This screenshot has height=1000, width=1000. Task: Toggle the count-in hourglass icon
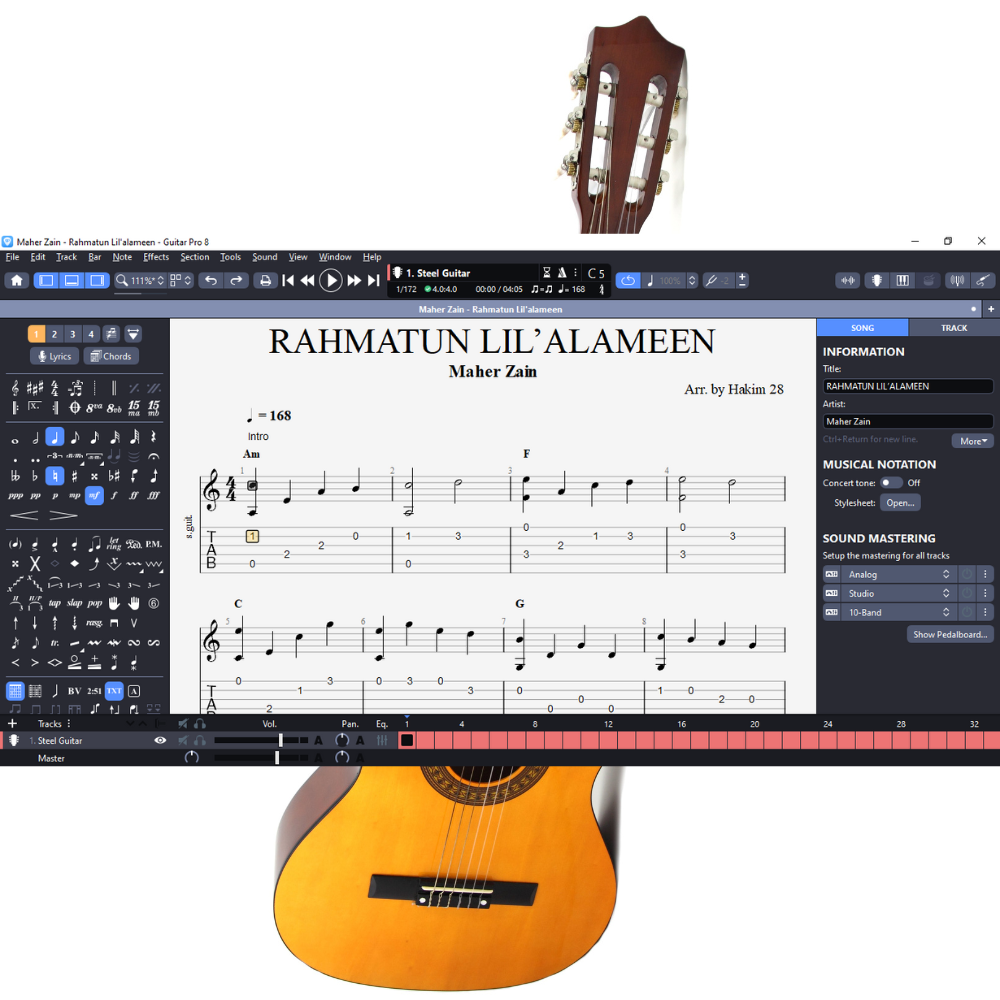click(547, 273)
